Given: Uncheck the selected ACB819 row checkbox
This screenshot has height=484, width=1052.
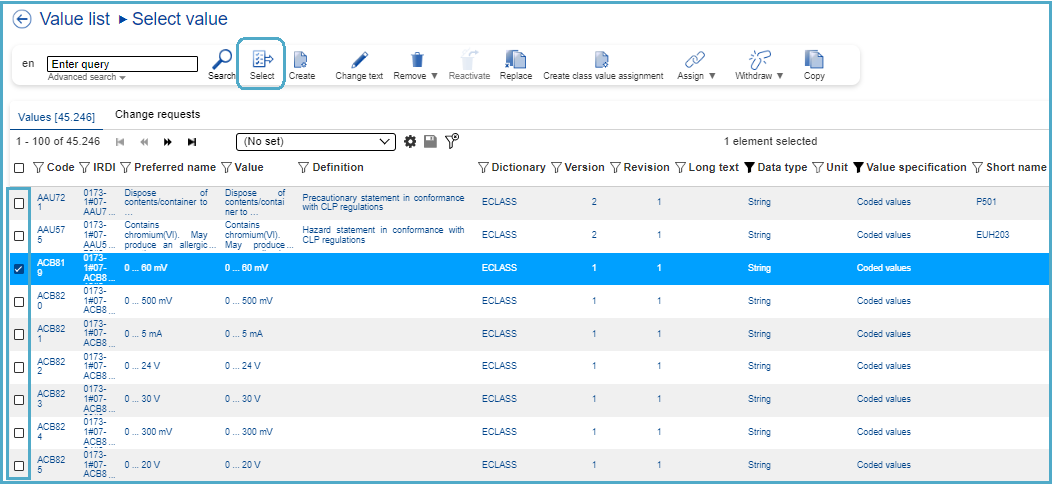Looking at the screenshot, I should pos(19,269).
